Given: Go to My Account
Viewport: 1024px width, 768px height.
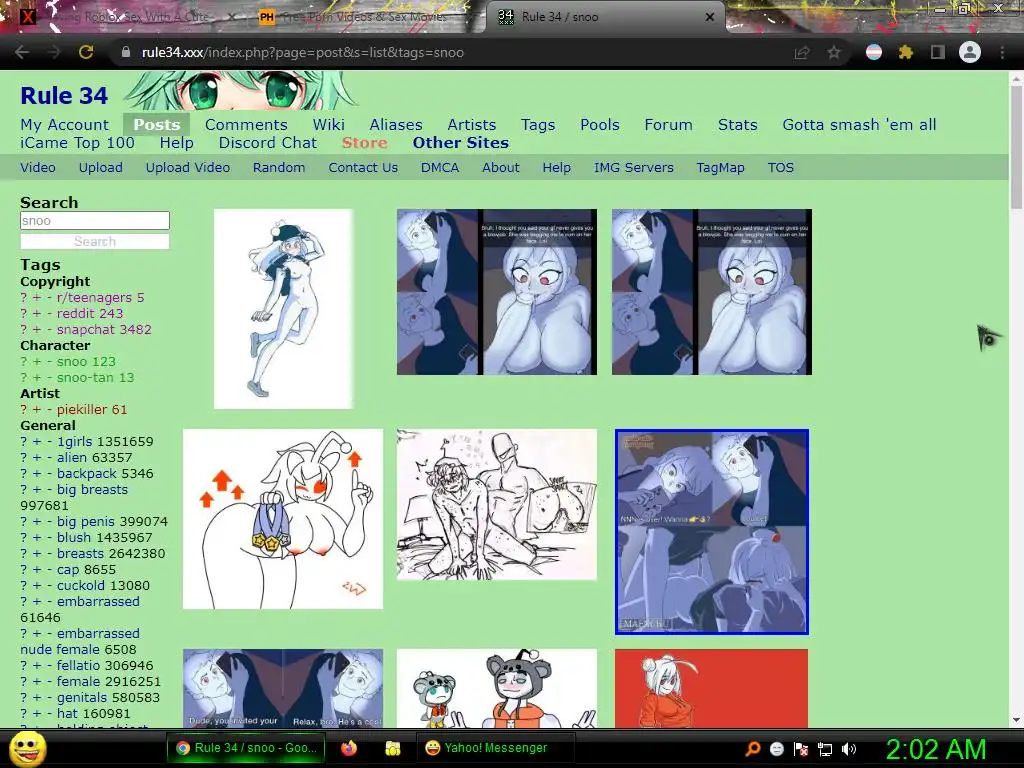Looking at the screenshot, I should pos(65,125).
